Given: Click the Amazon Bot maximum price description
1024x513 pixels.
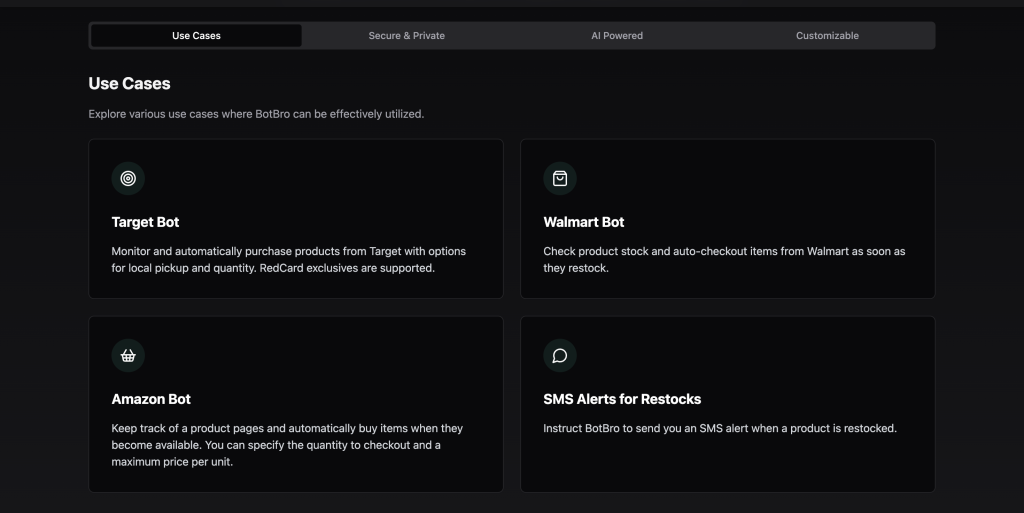Looking at the screenshot, I should coord(287,445).
